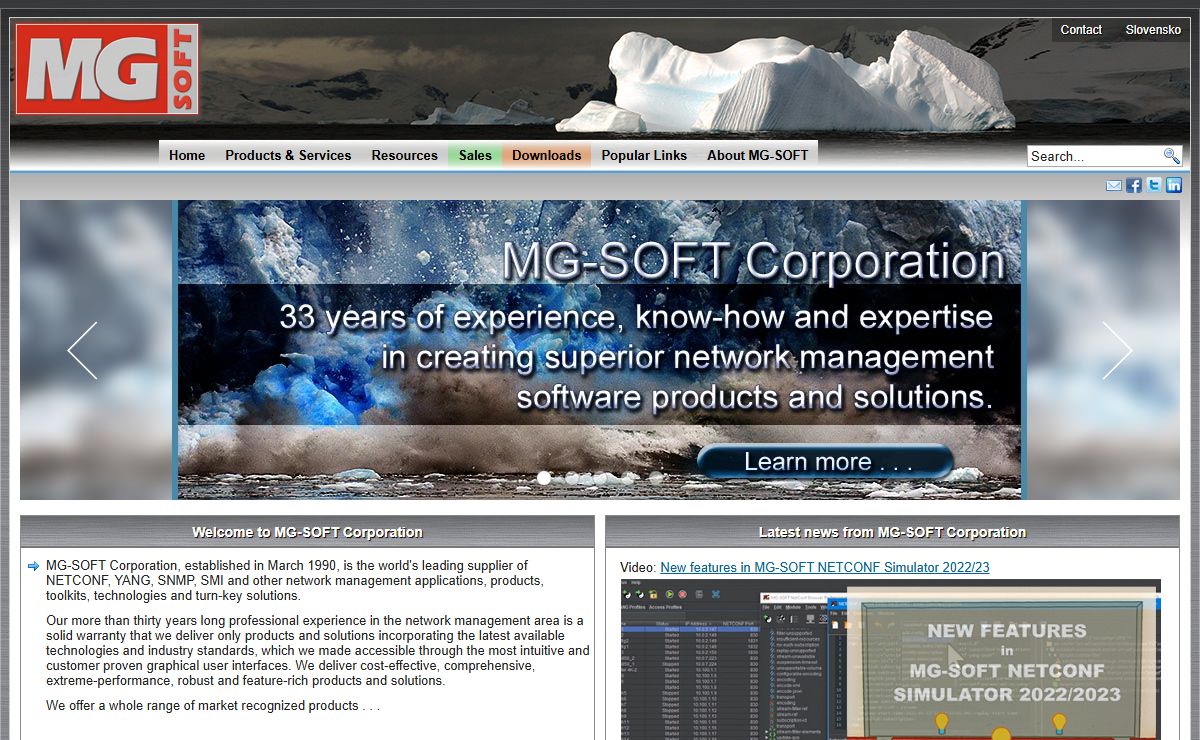
Task: Click the 'Video:' label text
Action: [638, 567]
